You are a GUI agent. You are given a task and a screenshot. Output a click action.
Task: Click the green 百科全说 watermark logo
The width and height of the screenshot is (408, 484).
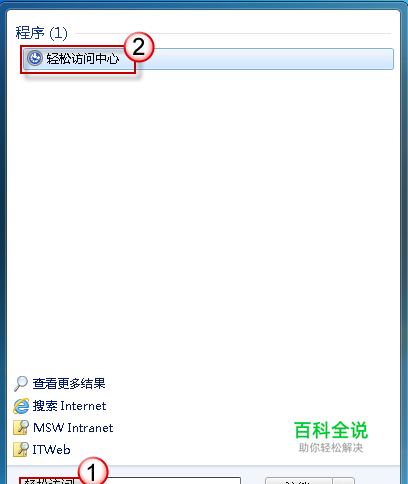pos(331,430)
